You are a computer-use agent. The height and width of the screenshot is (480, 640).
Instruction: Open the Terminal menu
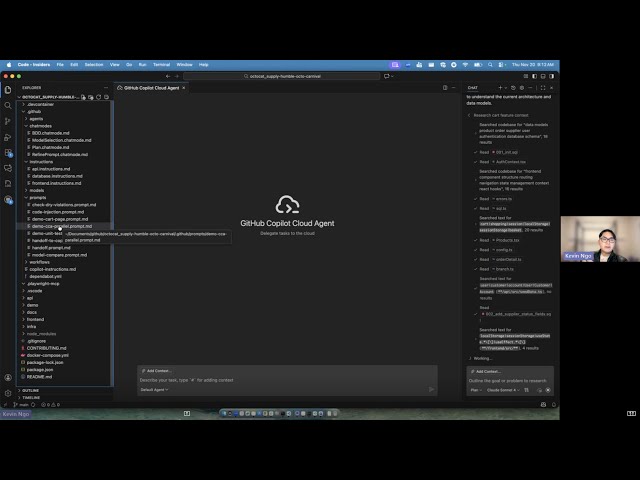(161, 65)
